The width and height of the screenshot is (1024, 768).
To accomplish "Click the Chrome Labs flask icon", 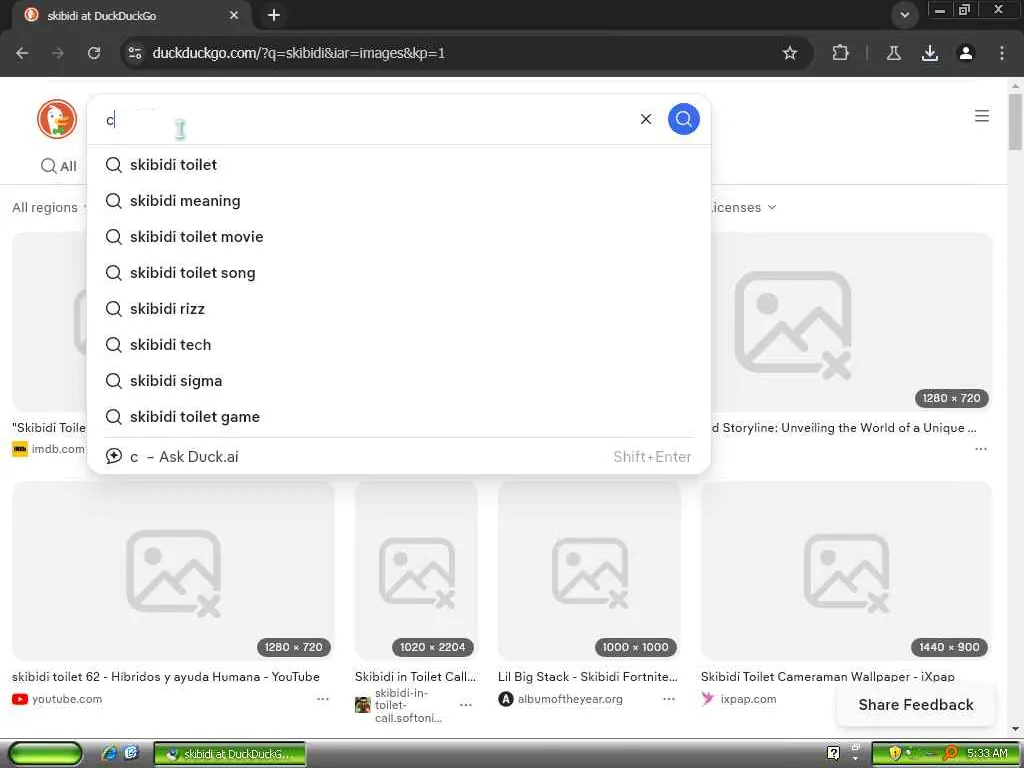I will pyautogui.click(x=893, y=53).
